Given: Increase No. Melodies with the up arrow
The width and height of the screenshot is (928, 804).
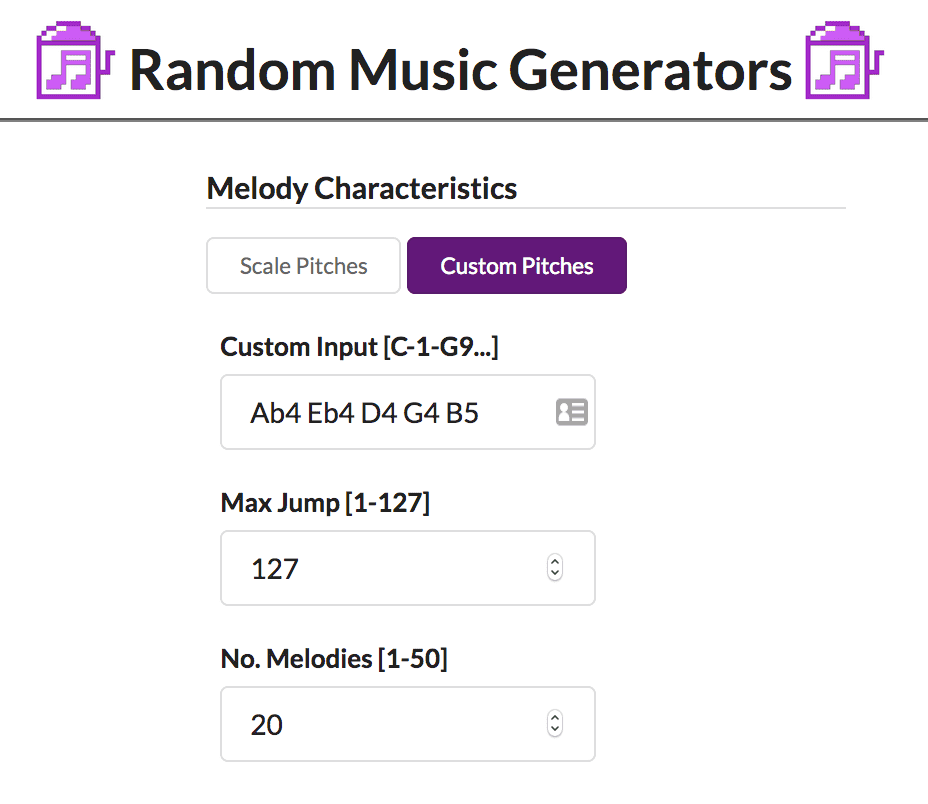Looking at the screenshot, I should coord(555,717).
